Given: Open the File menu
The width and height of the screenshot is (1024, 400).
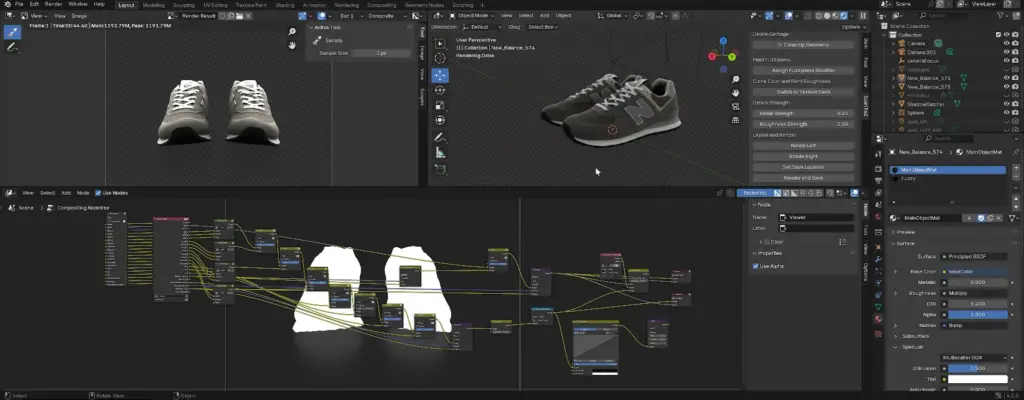Looking at the screenshot, I should [x=19, y=4].
